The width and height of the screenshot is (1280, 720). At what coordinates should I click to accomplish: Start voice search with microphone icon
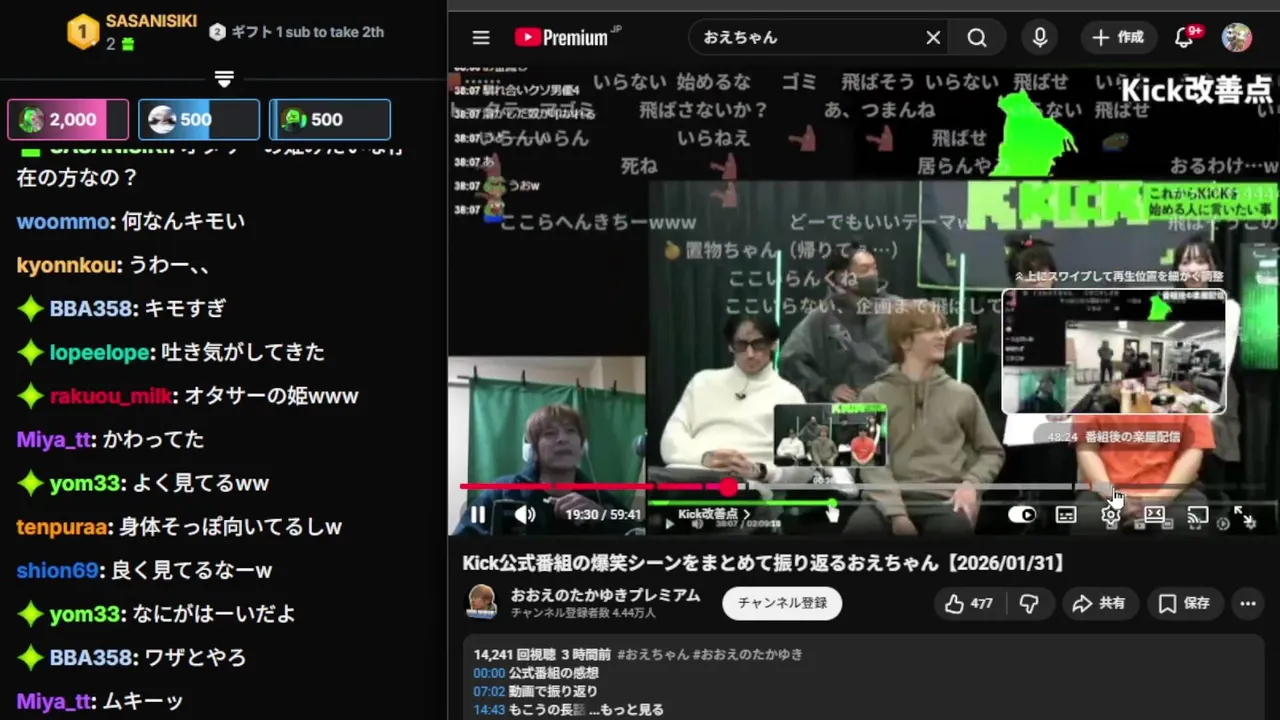(x=1040, y=38)
